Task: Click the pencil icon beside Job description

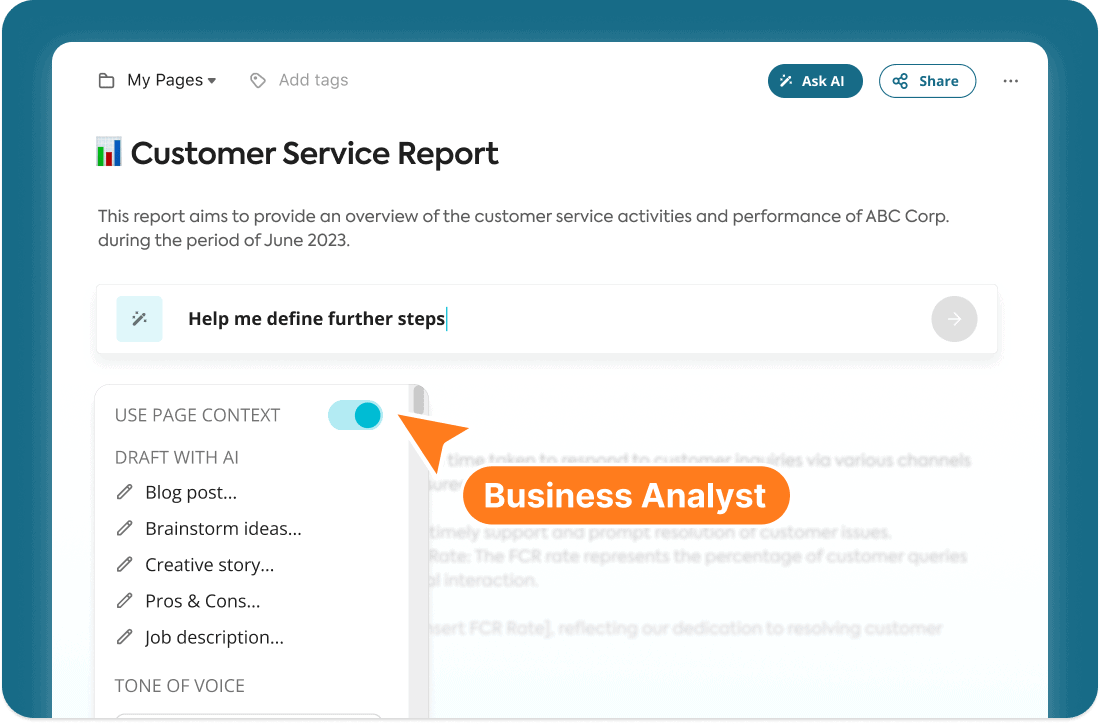Action: click(x=124, y=637)
